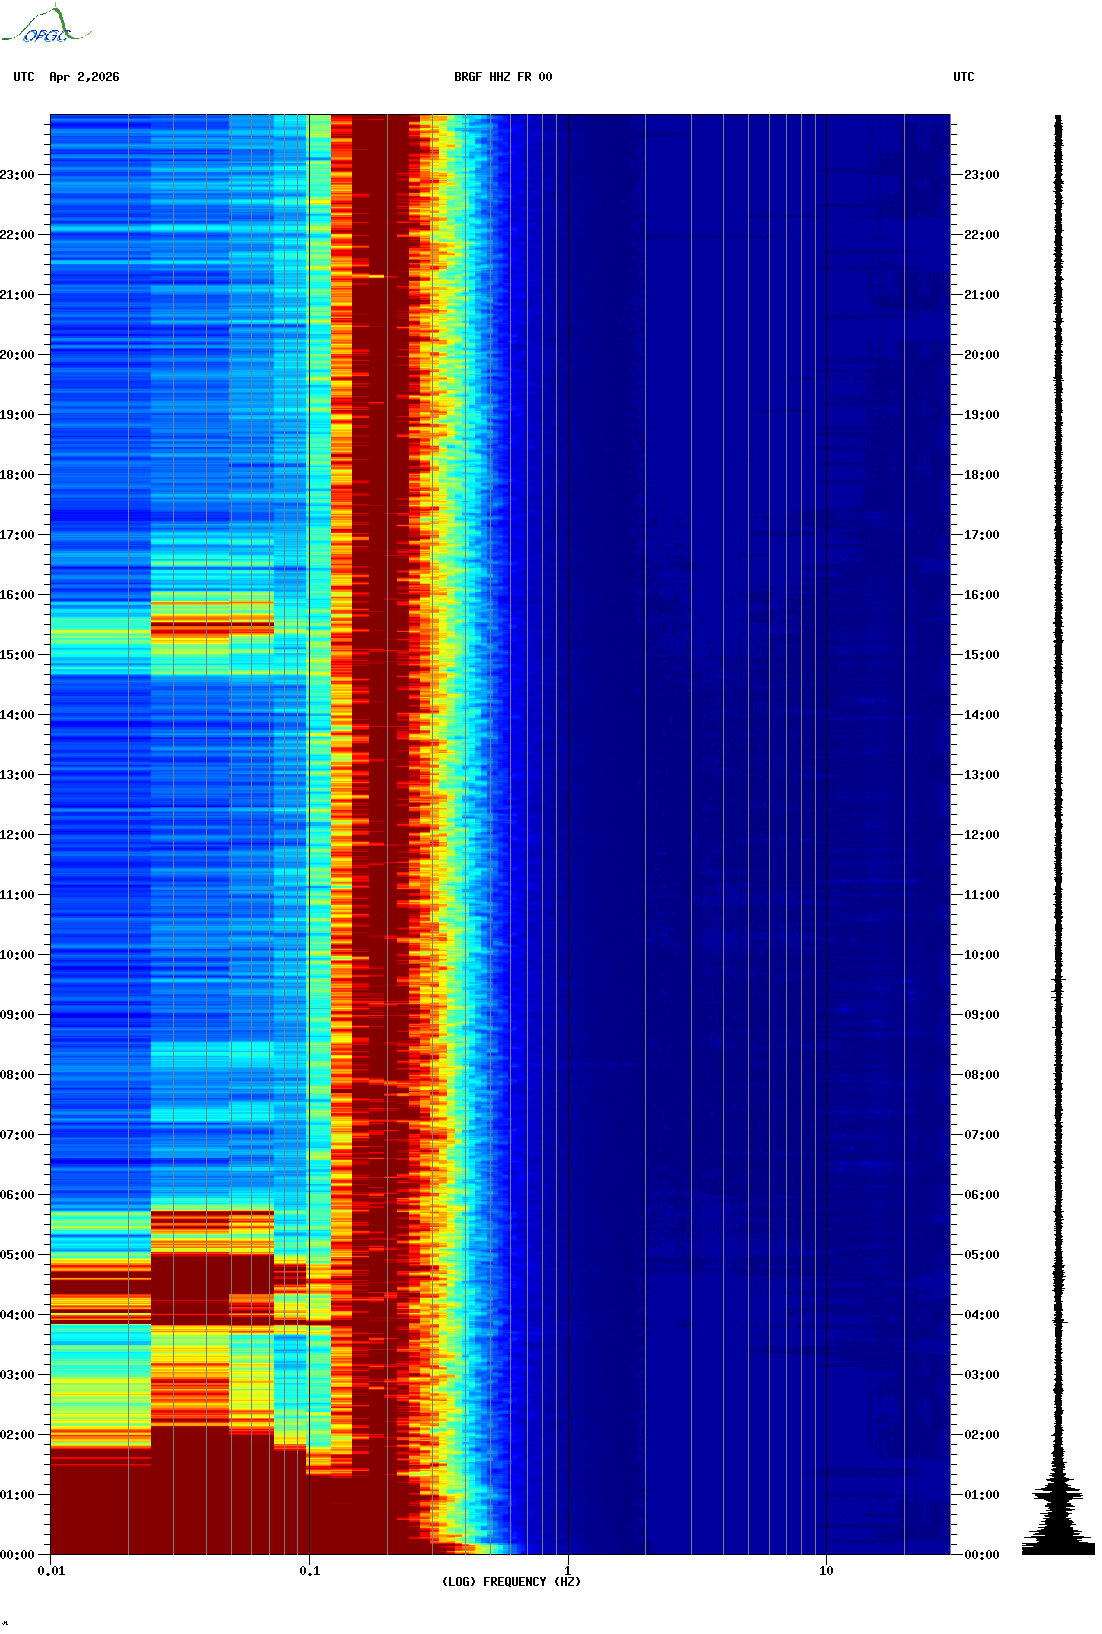Click the 18:00 time label on right axis

coord(981,475)
